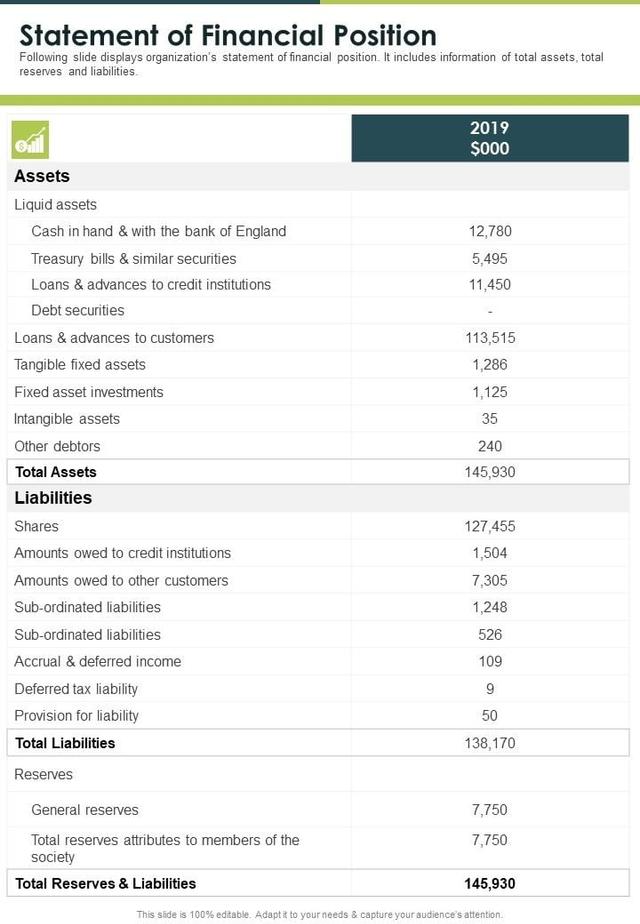The height and width of the screenshot is (924, 640).
Task: Click the 'Total Reserves & Liabilities' label
Action: point(106,884)
